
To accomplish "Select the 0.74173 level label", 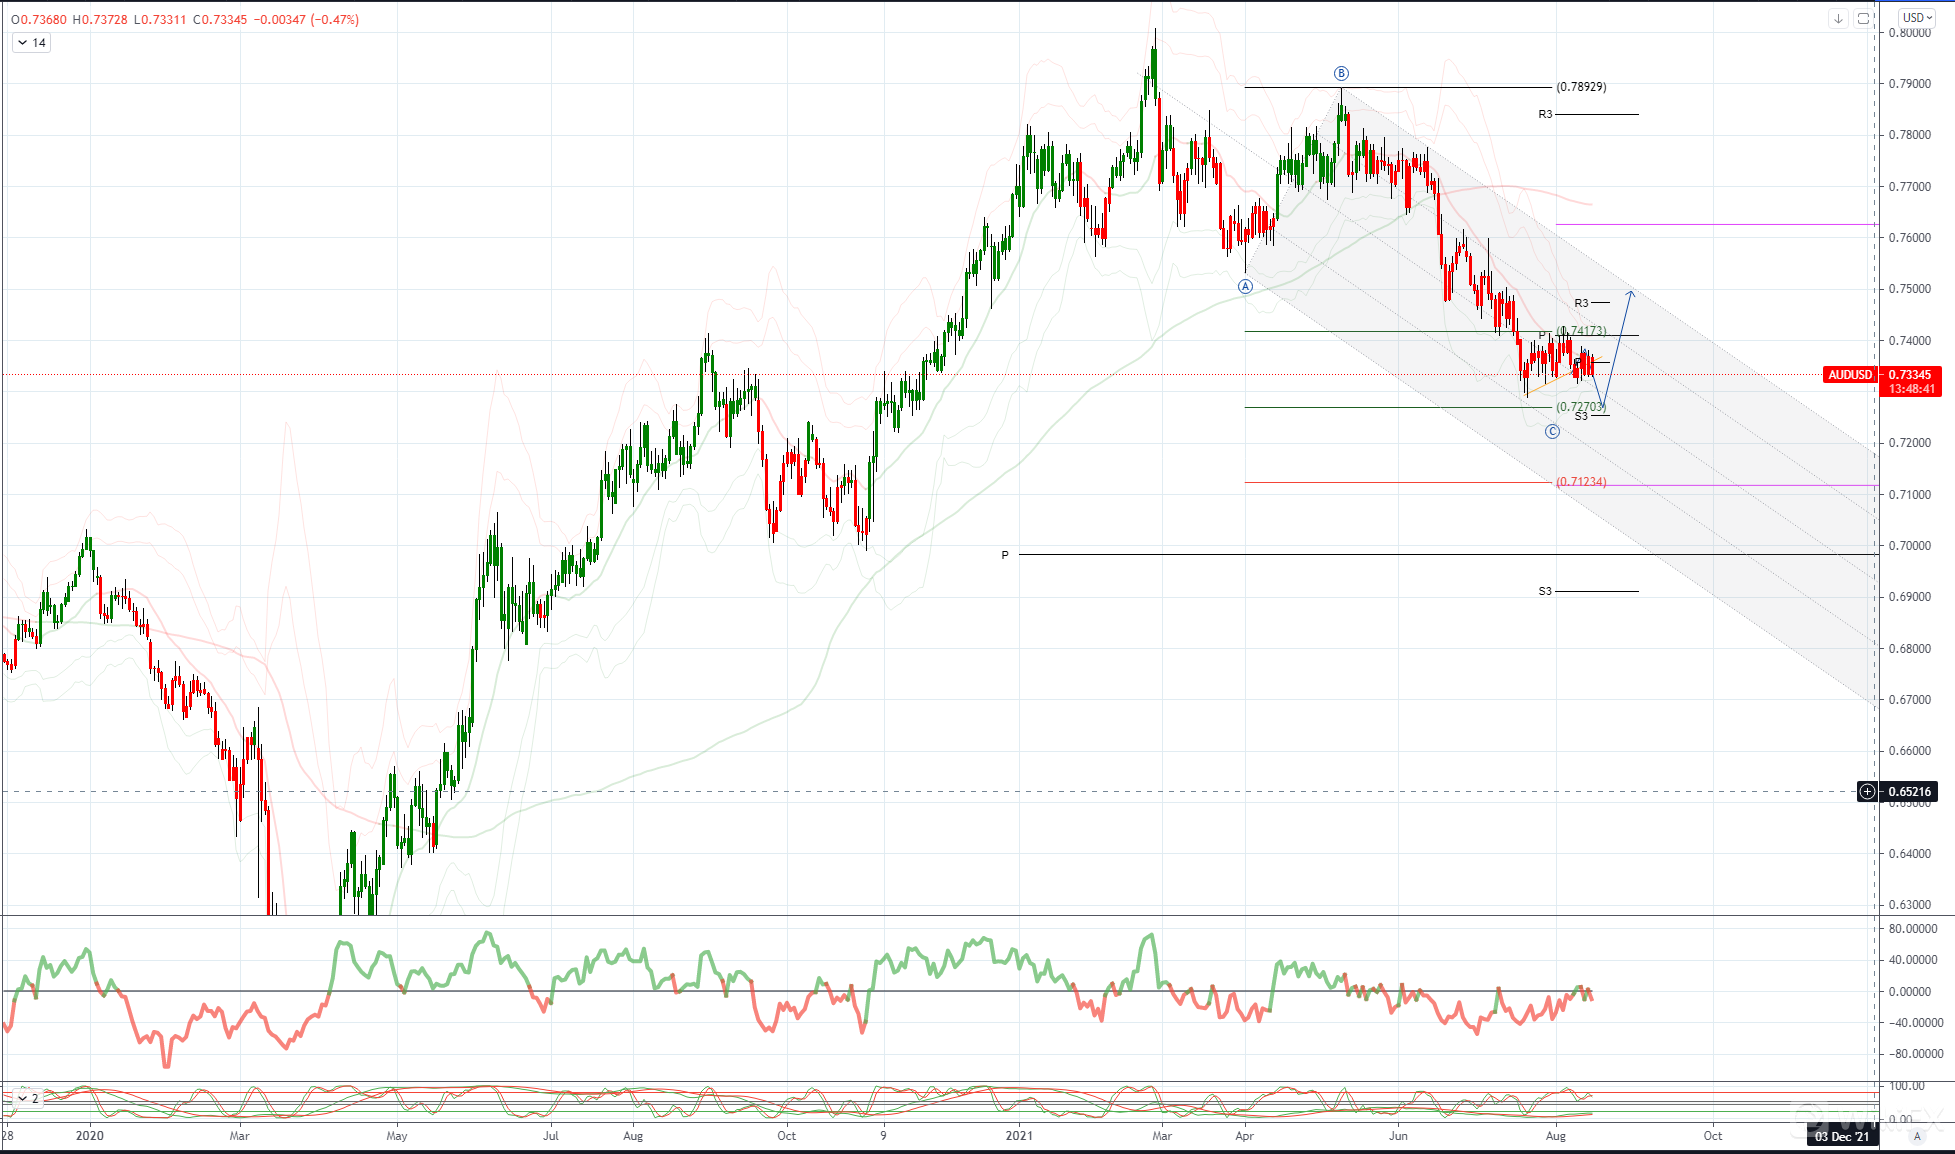I will tap(1583, 331).
